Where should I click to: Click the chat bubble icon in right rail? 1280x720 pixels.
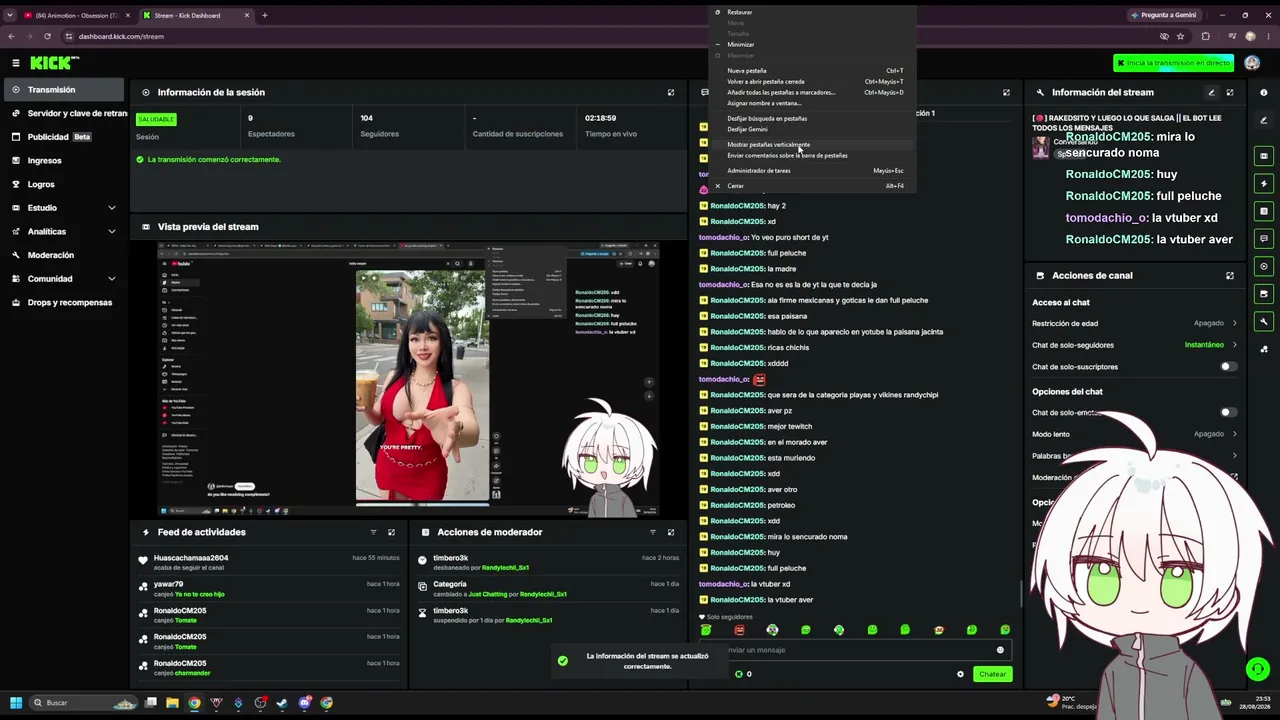[x=1264, y=238]
